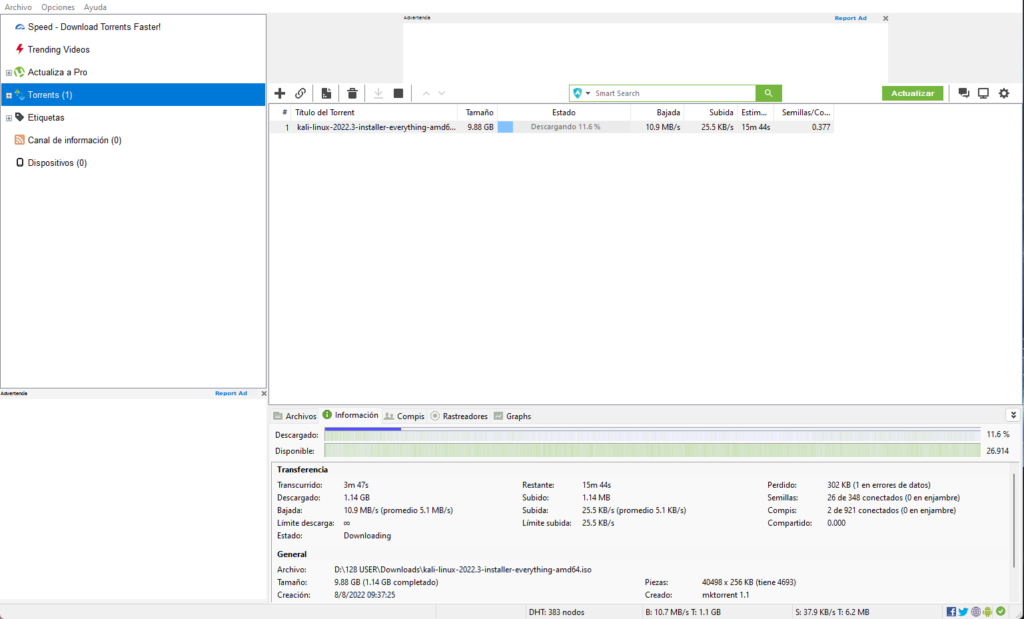The image size is (1024, 619).
Task: Click into the Smart Search field
Action: [x=674, y=93]
